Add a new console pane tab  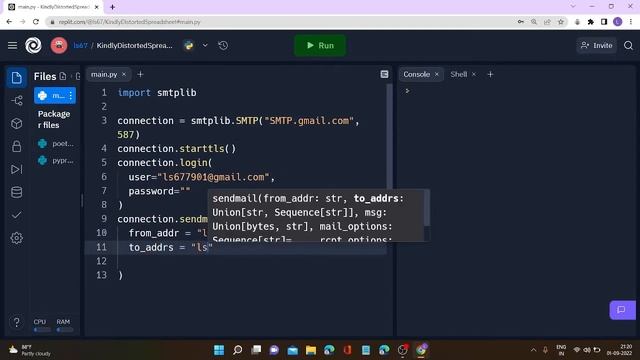(490, 74)
